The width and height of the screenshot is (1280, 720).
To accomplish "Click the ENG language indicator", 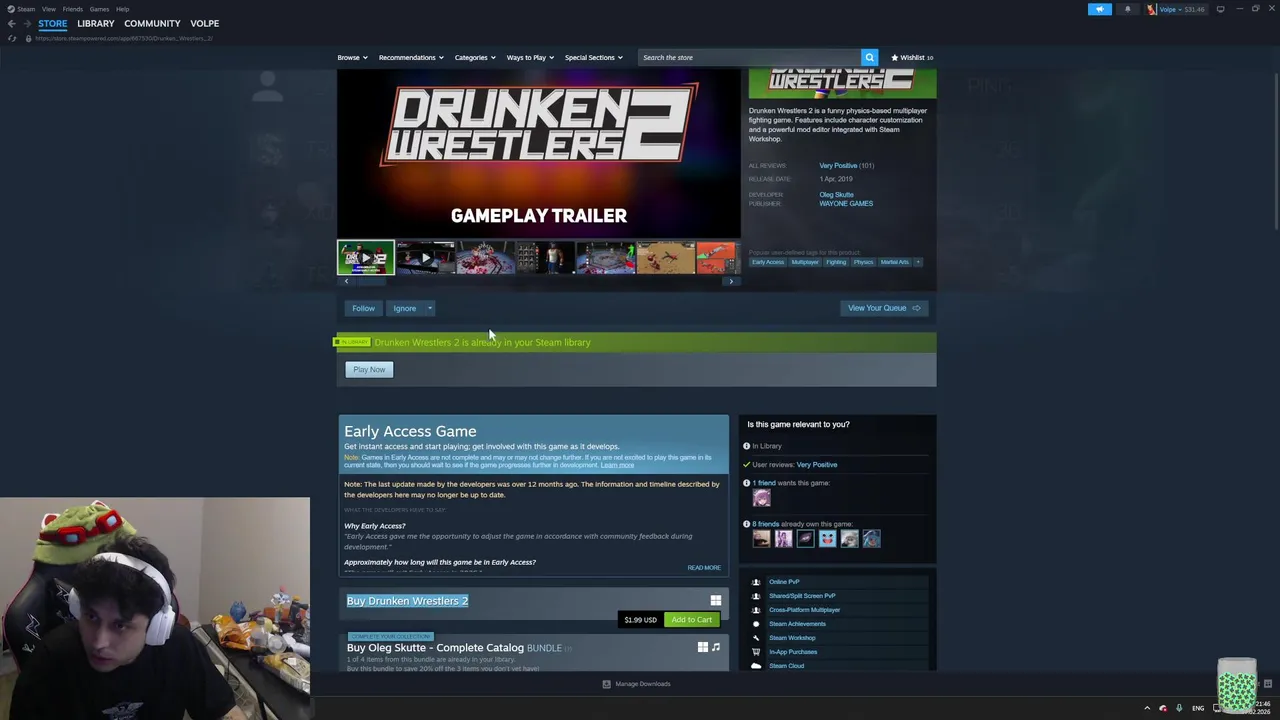I will [1198, 708].
